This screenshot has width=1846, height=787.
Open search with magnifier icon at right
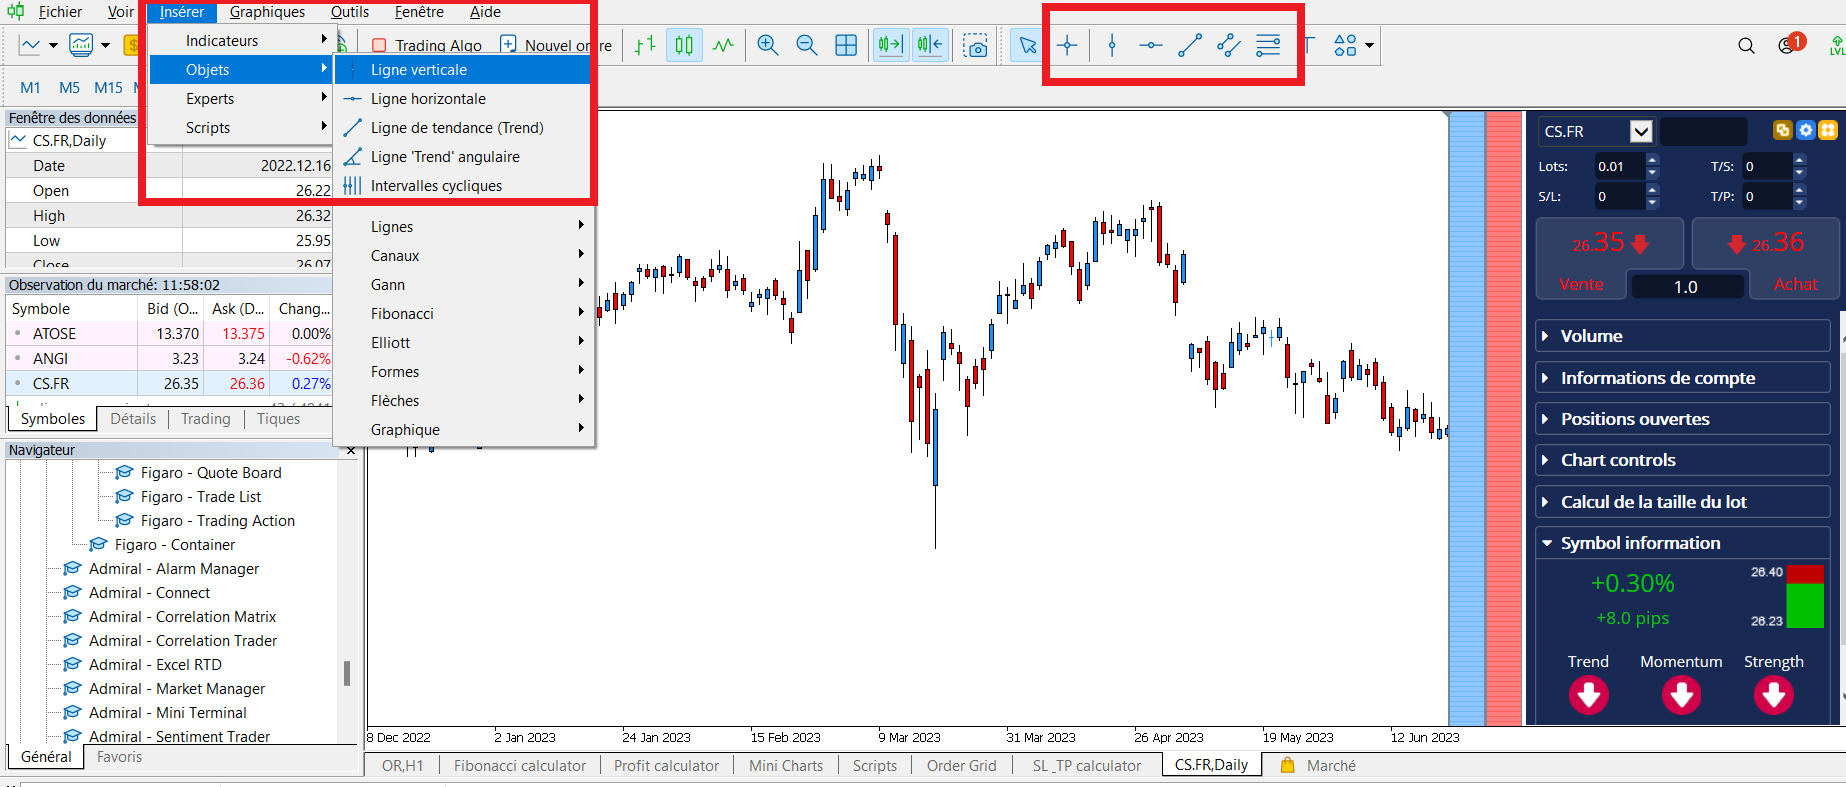tap(1746, 45)
